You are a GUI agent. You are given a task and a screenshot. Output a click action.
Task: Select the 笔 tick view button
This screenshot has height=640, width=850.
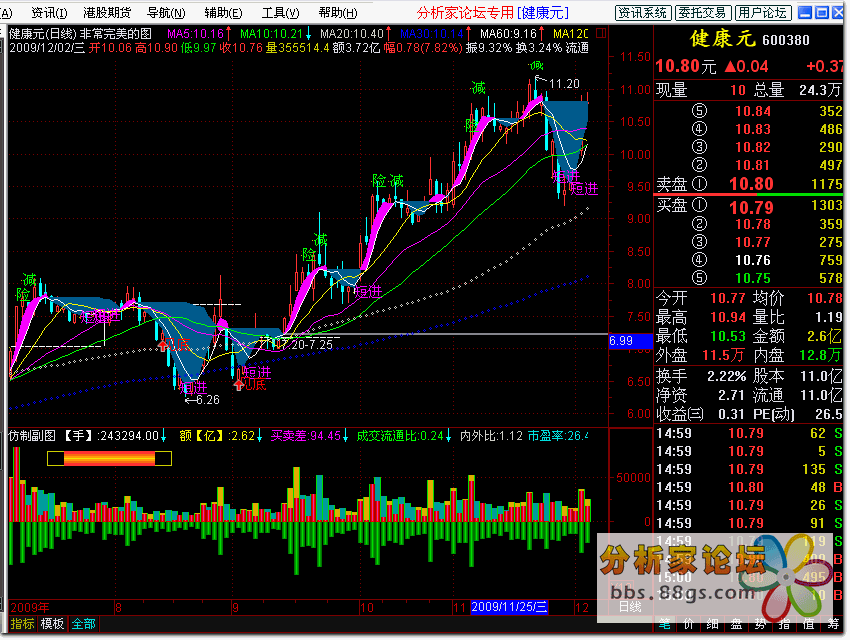664,624
